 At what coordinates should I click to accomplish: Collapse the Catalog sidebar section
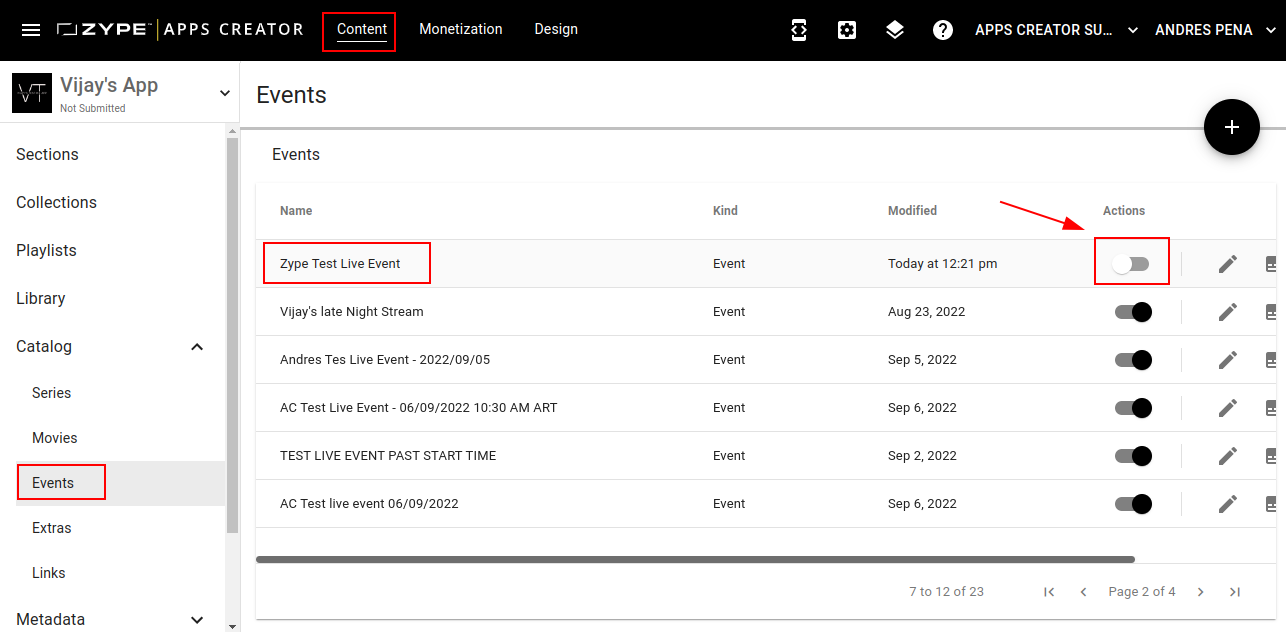coord(197,347)
